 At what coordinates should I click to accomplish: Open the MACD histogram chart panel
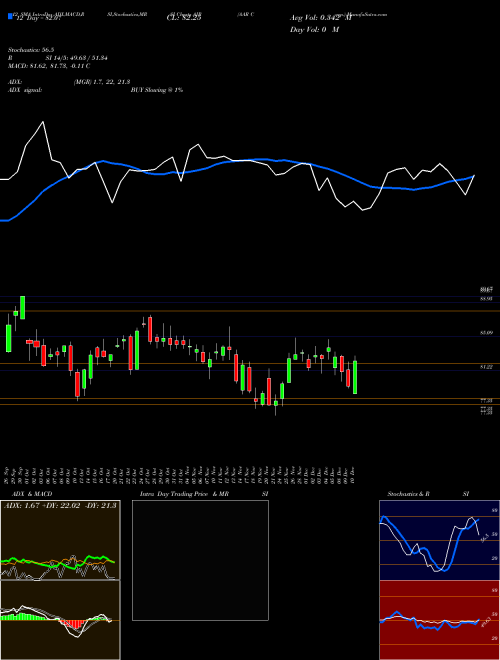coord(60,620)
